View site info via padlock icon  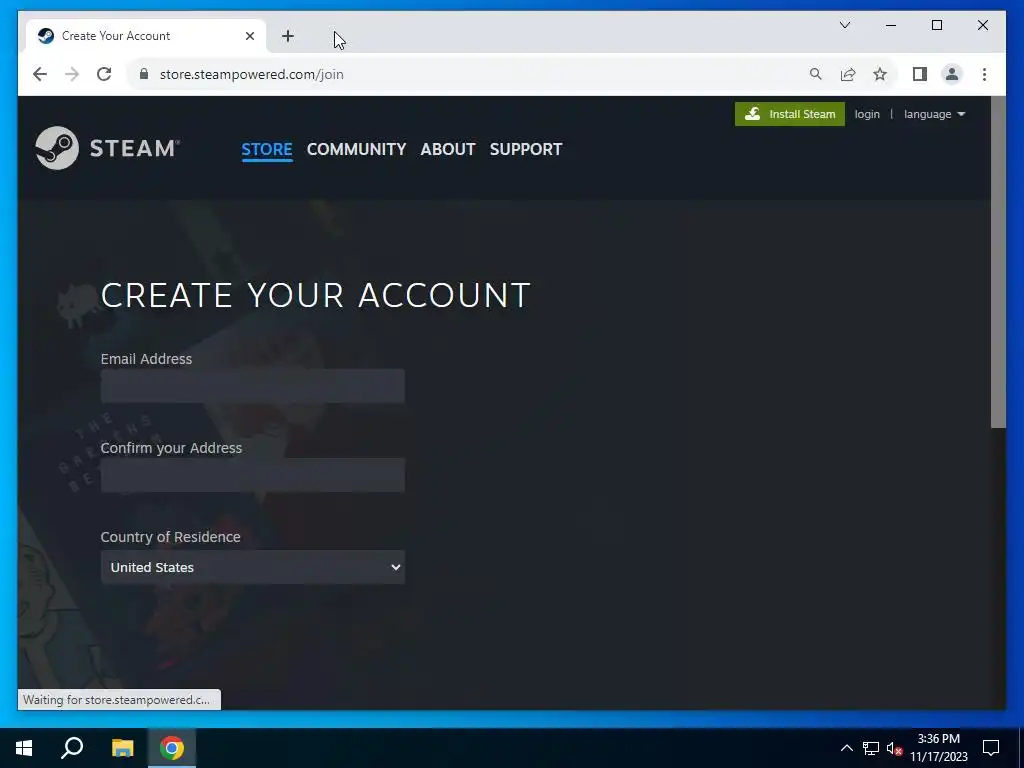(144, 74)
